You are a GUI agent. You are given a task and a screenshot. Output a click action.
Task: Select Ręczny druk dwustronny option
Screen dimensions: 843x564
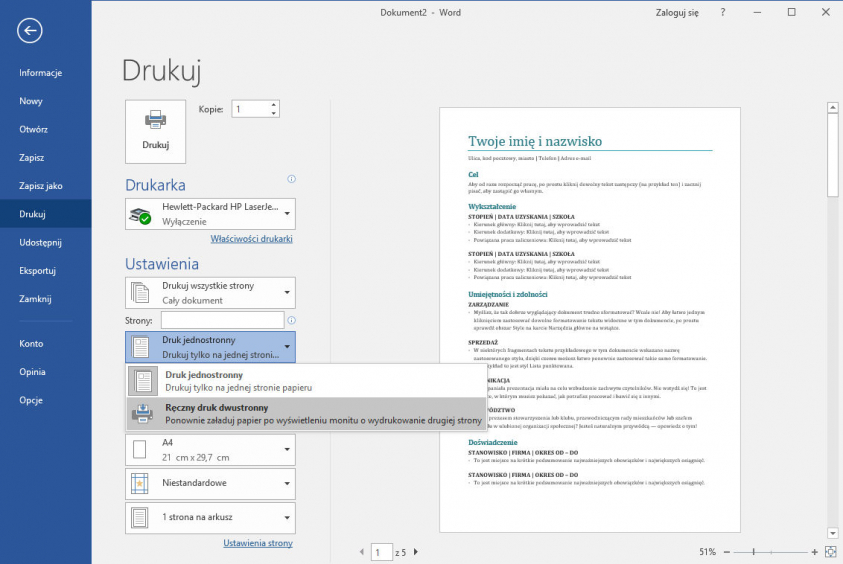pos(305,413)
